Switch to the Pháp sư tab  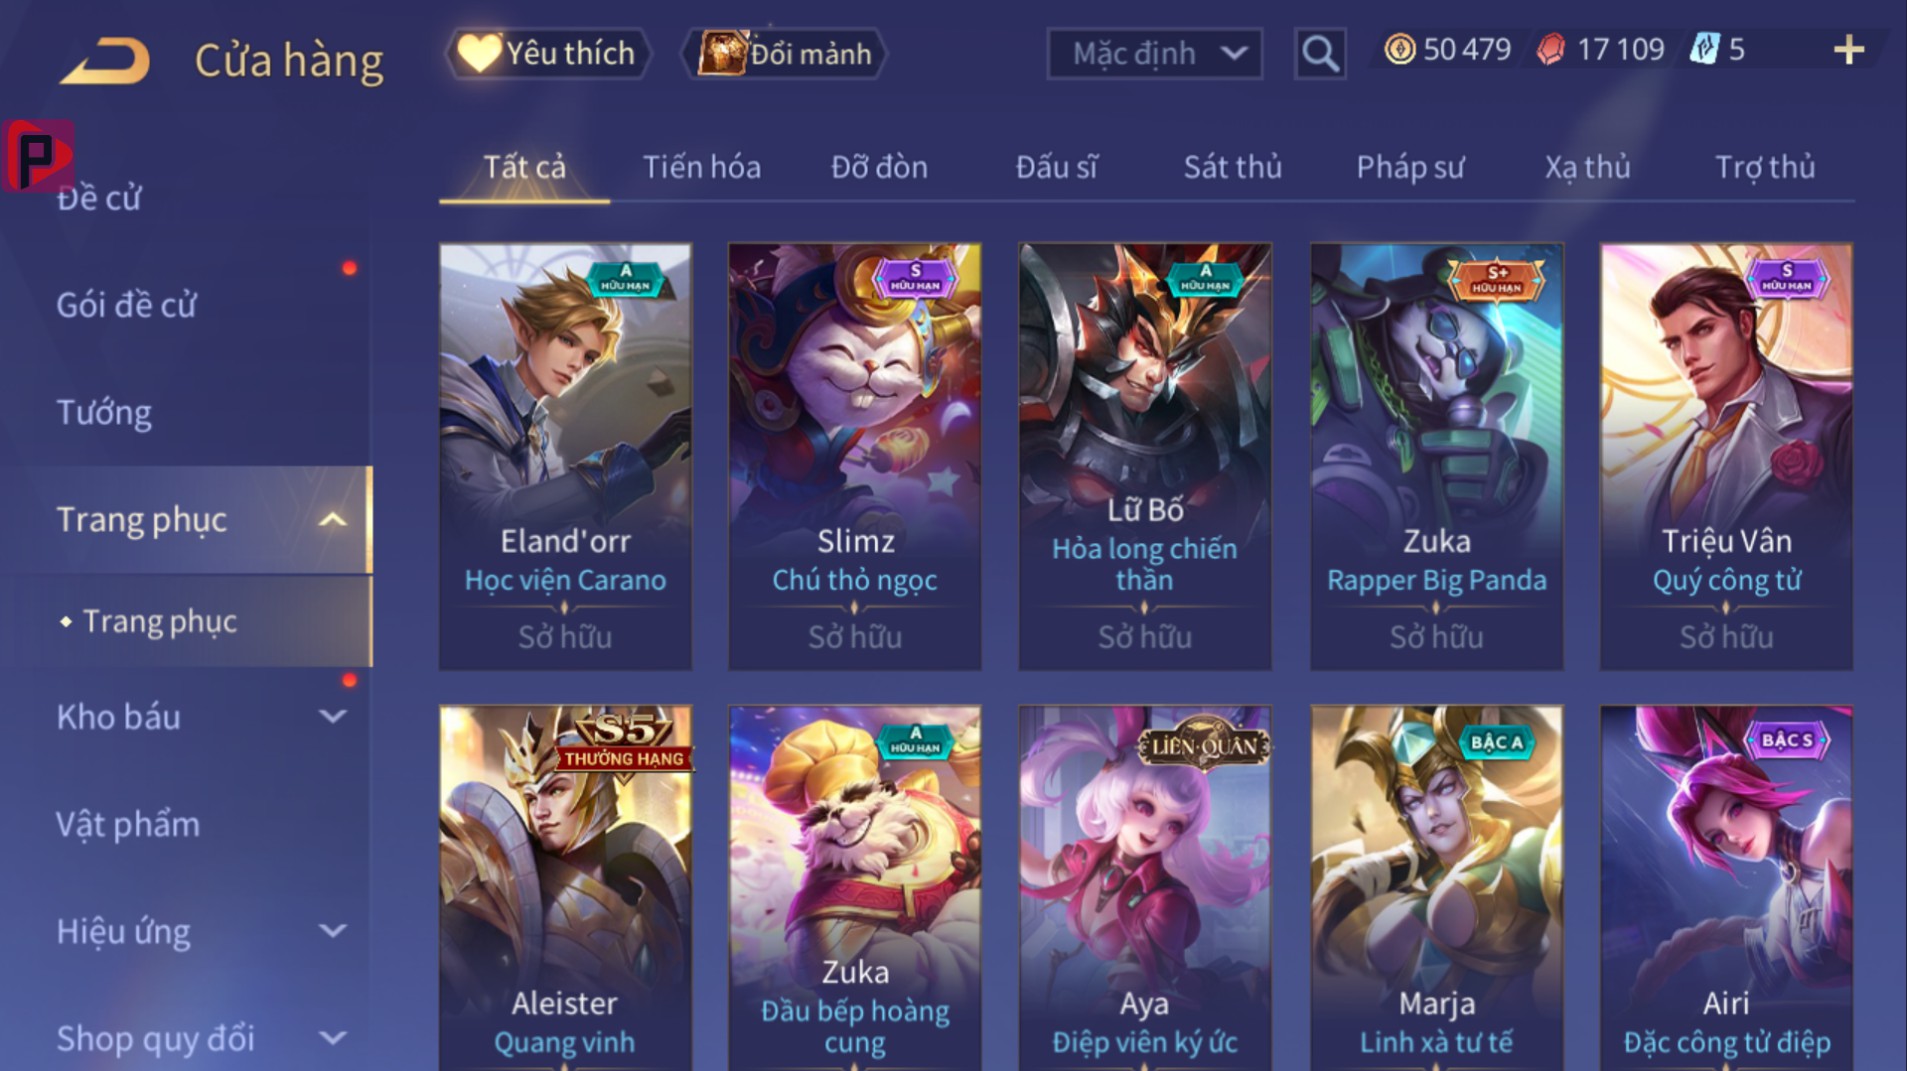pos(1410,167)
